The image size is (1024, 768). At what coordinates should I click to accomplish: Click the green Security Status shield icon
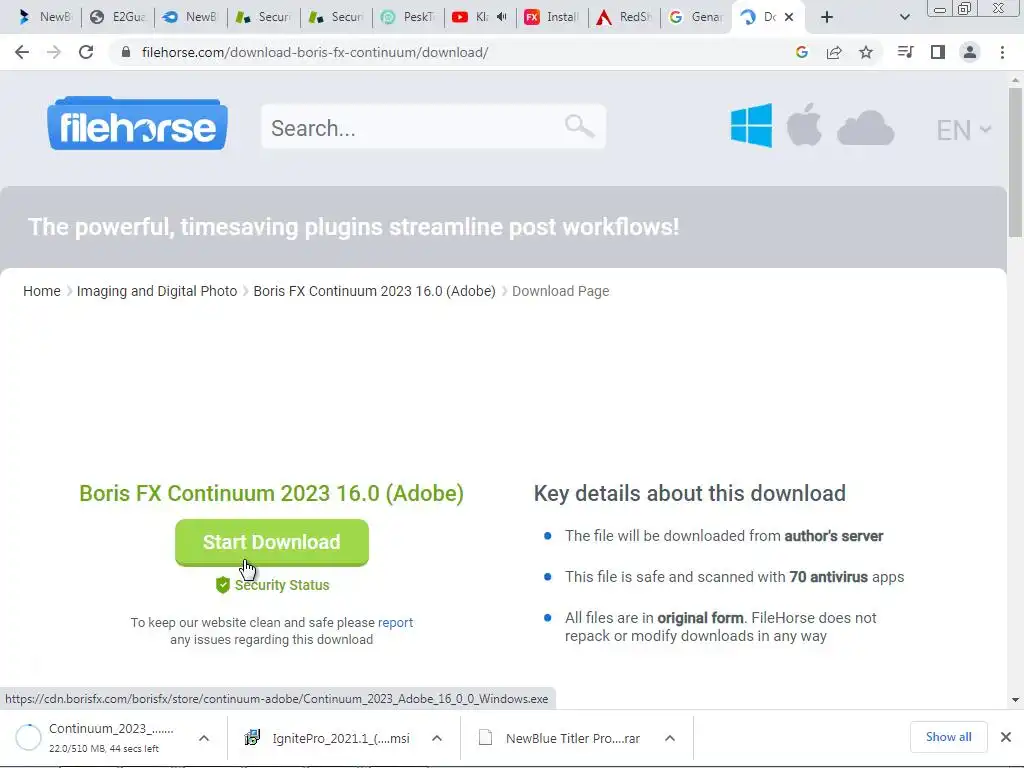point(223,585)
